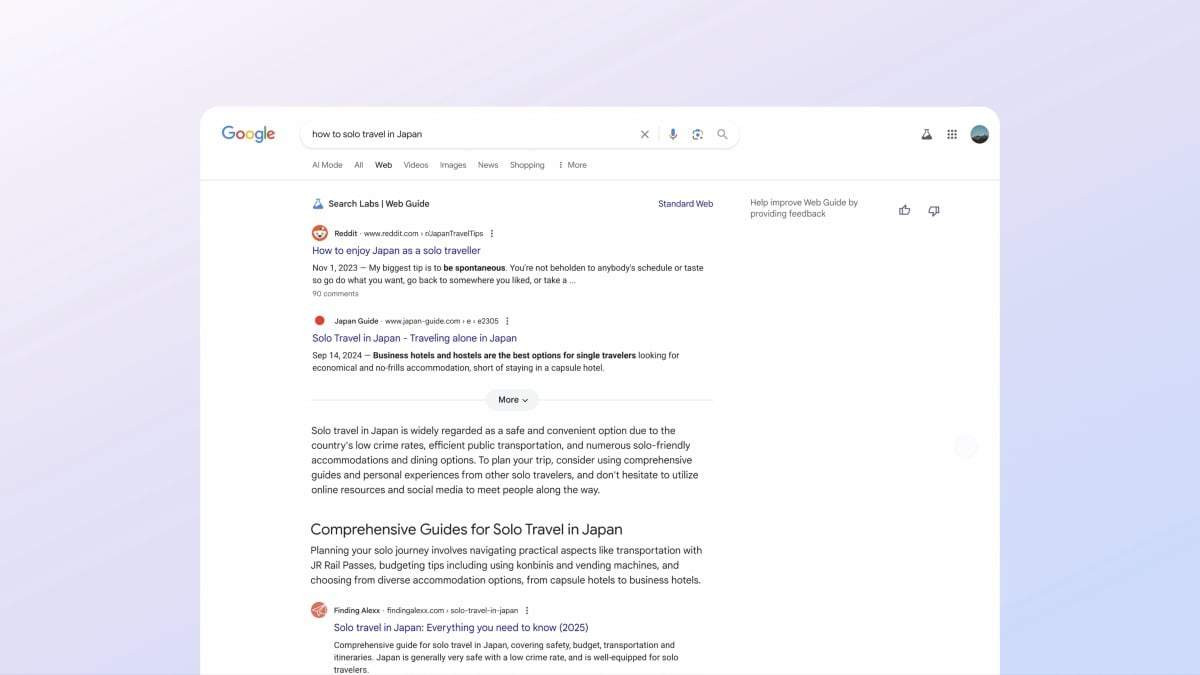Give thumbs down feedback on Web Guide
The image size is (1200, 675).
934,210
